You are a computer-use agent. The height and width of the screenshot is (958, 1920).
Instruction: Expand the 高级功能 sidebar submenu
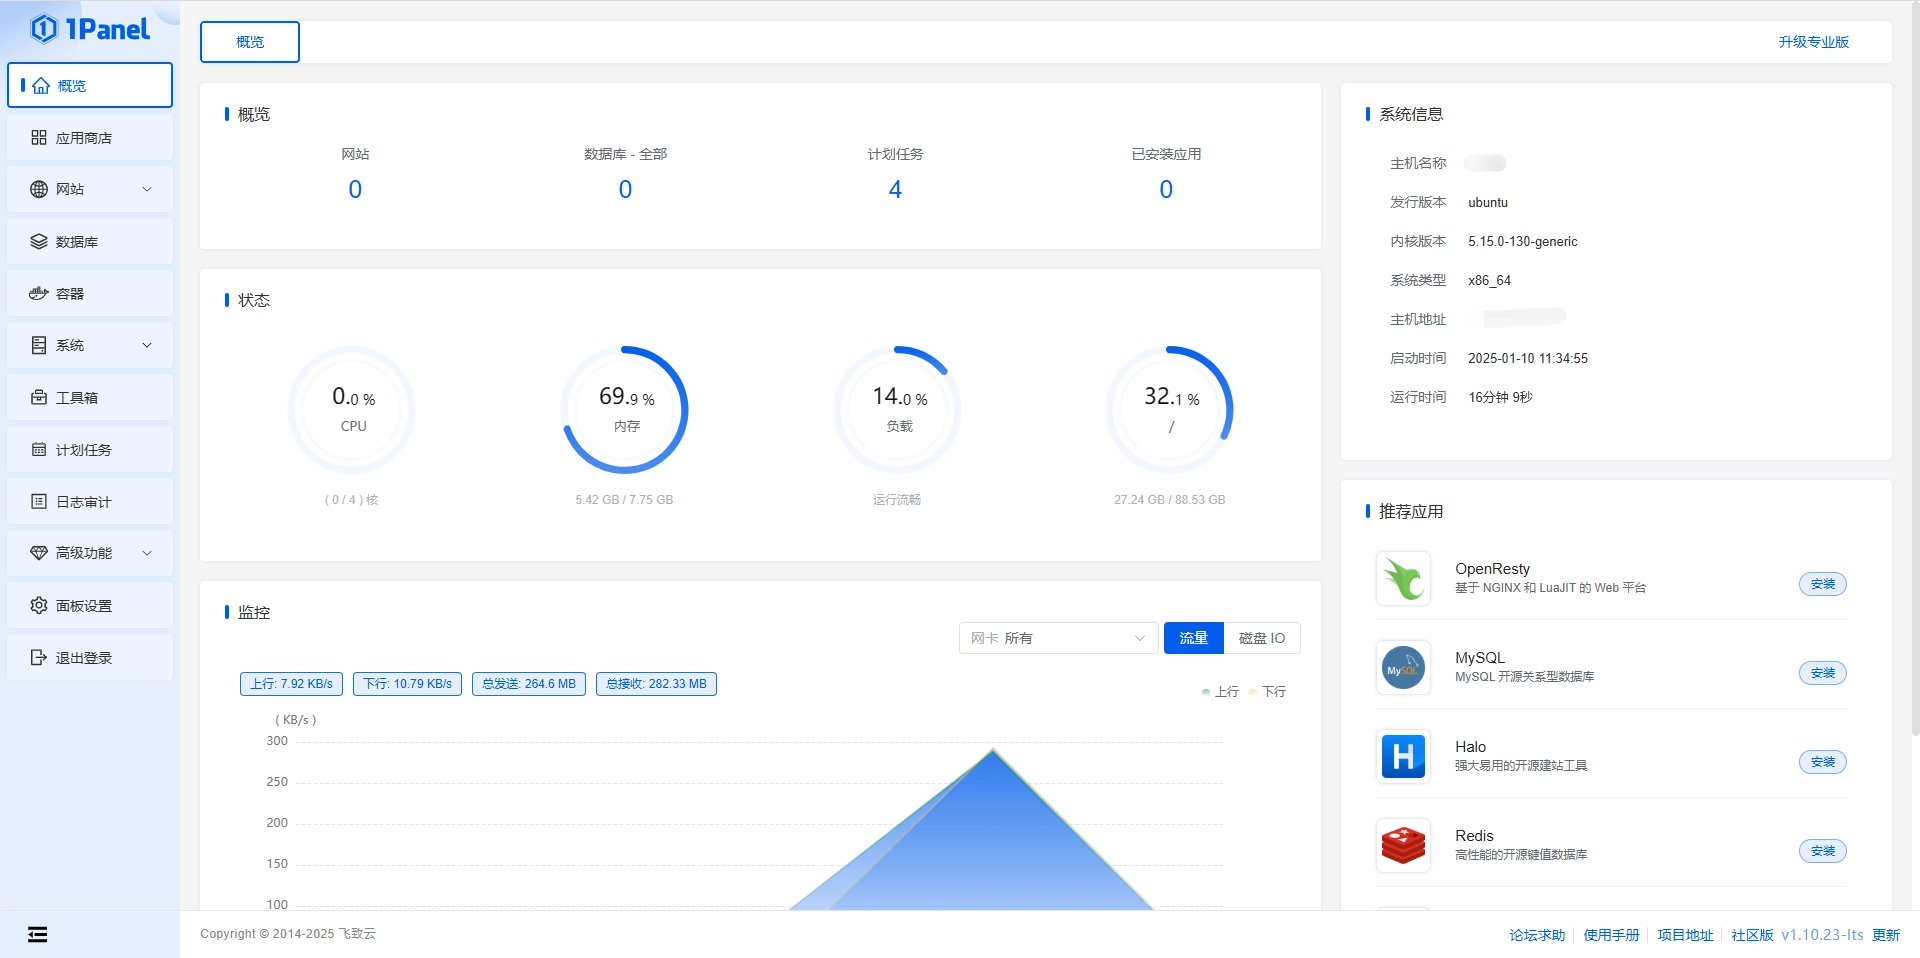147,553
